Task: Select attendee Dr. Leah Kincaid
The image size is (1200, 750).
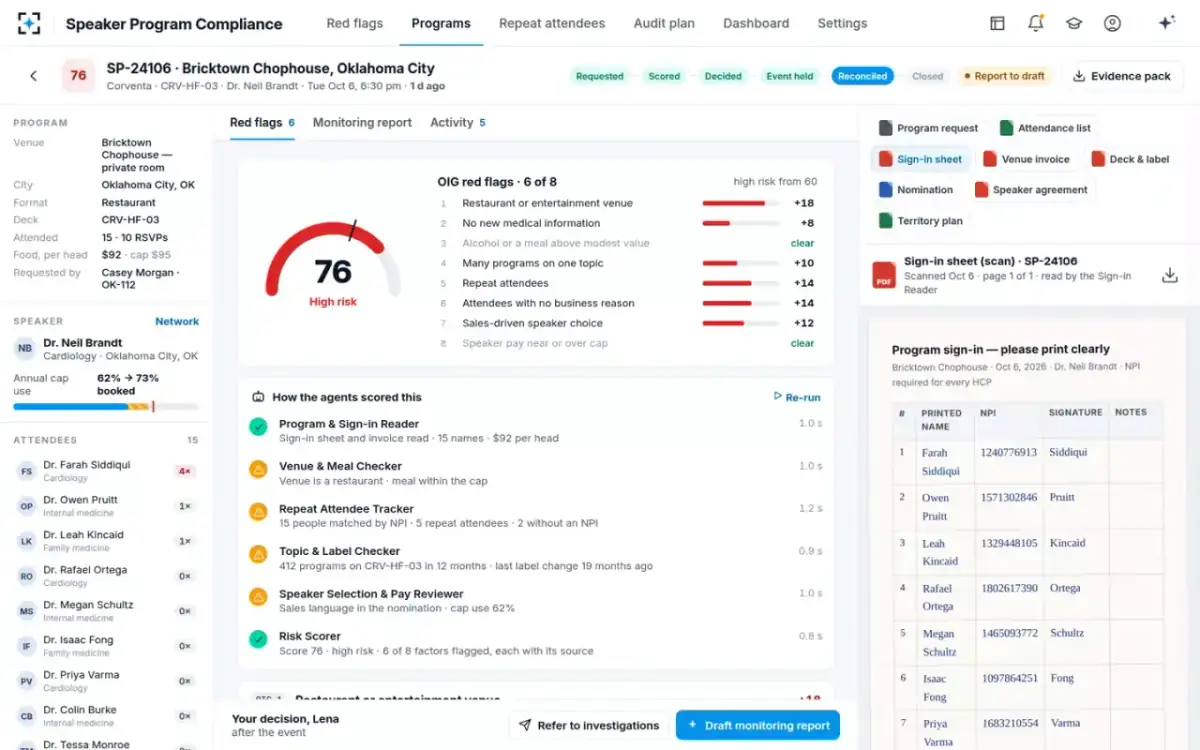Action: pos(106,540)
